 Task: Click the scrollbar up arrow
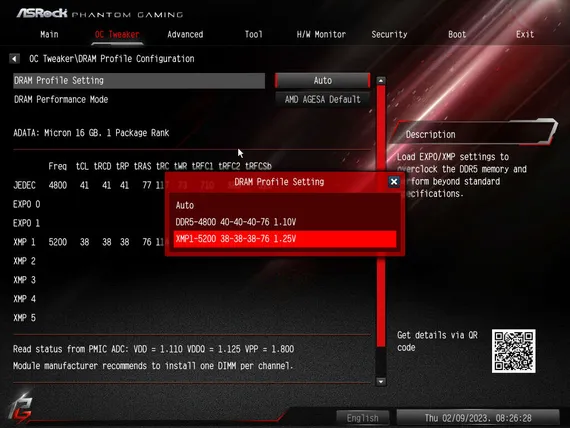[x=381, y=80]
